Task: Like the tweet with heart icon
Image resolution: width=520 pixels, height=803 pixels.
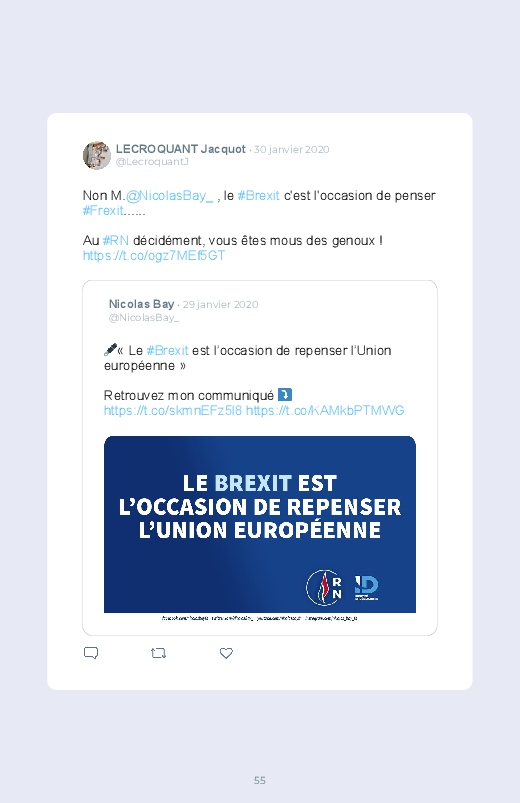Action: coord(226,653)
